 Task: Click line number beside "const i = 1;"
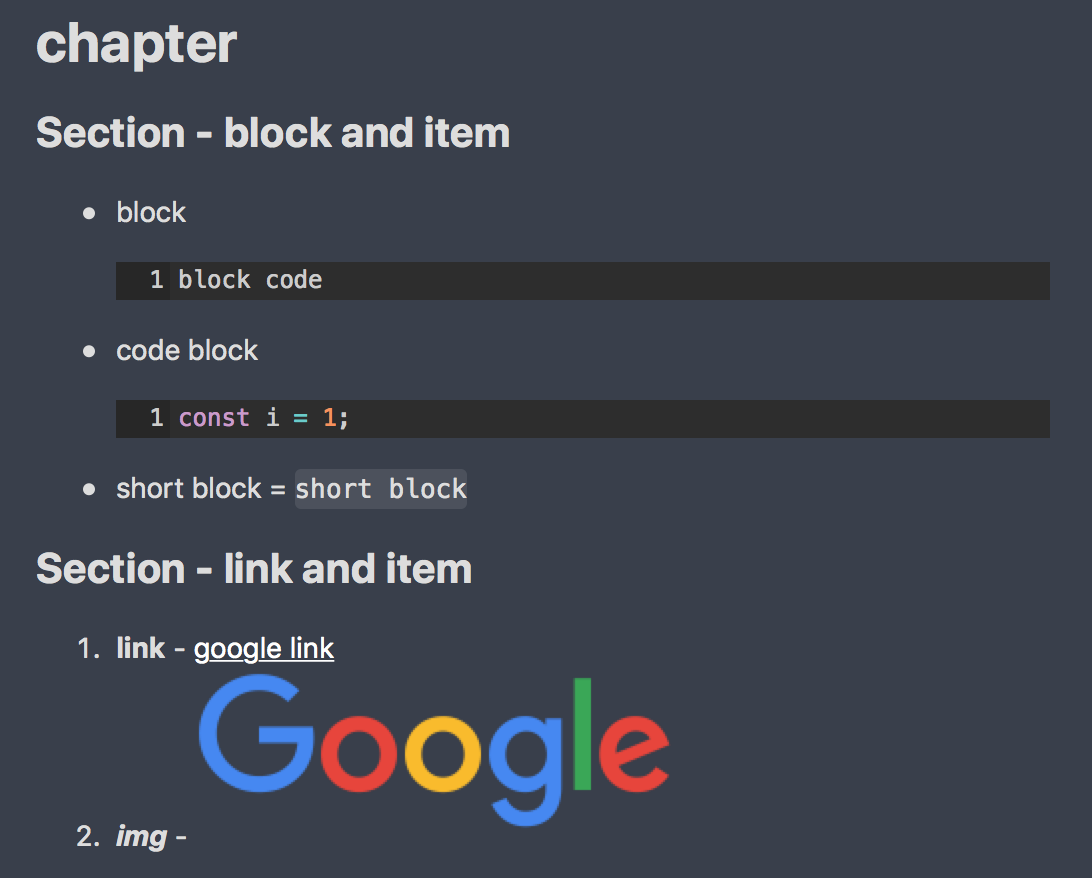157,418
